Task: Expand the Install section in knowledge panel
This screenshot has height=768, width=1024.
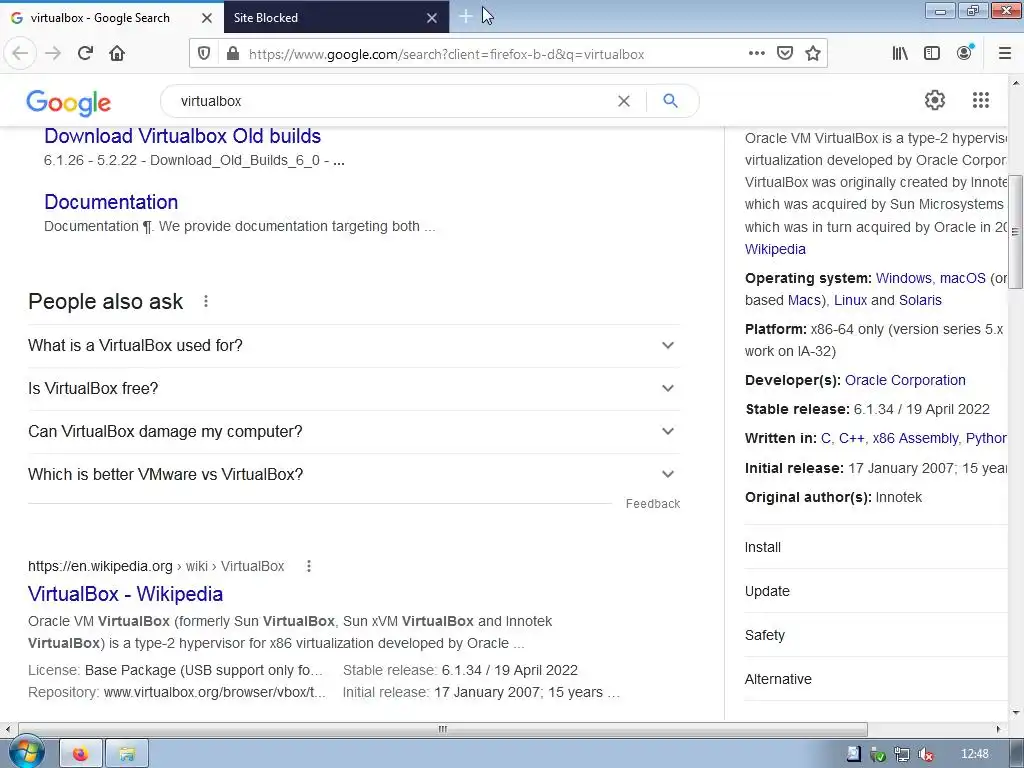Action: [876, 547]
